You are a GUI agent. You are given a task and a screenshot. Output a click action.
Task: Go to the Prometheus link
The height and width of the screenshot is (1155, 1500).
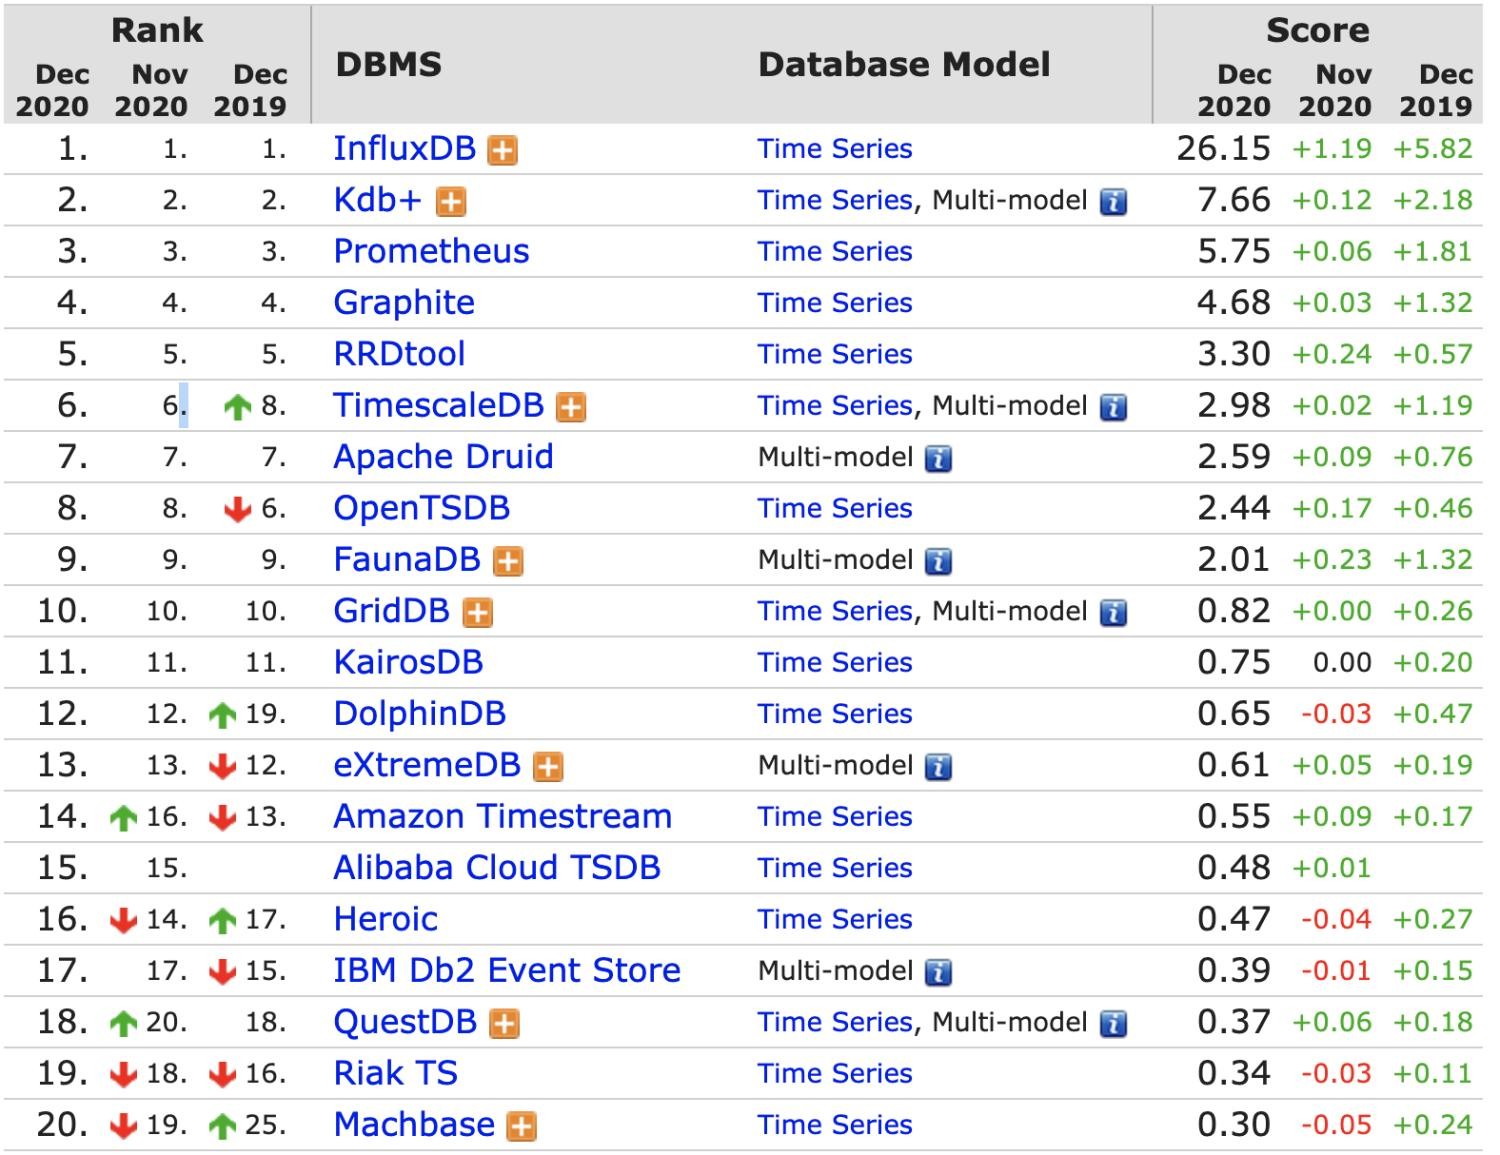tap(431, 251)
